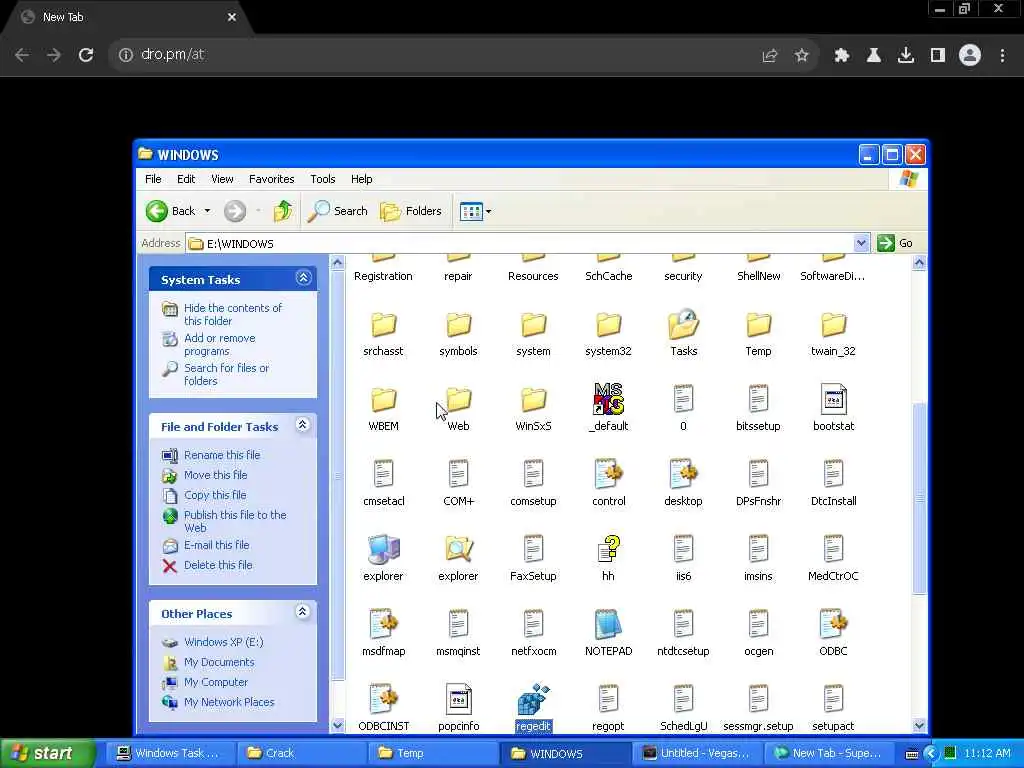
Task: Open the Search toolbar button
Action: coord(338,211)
